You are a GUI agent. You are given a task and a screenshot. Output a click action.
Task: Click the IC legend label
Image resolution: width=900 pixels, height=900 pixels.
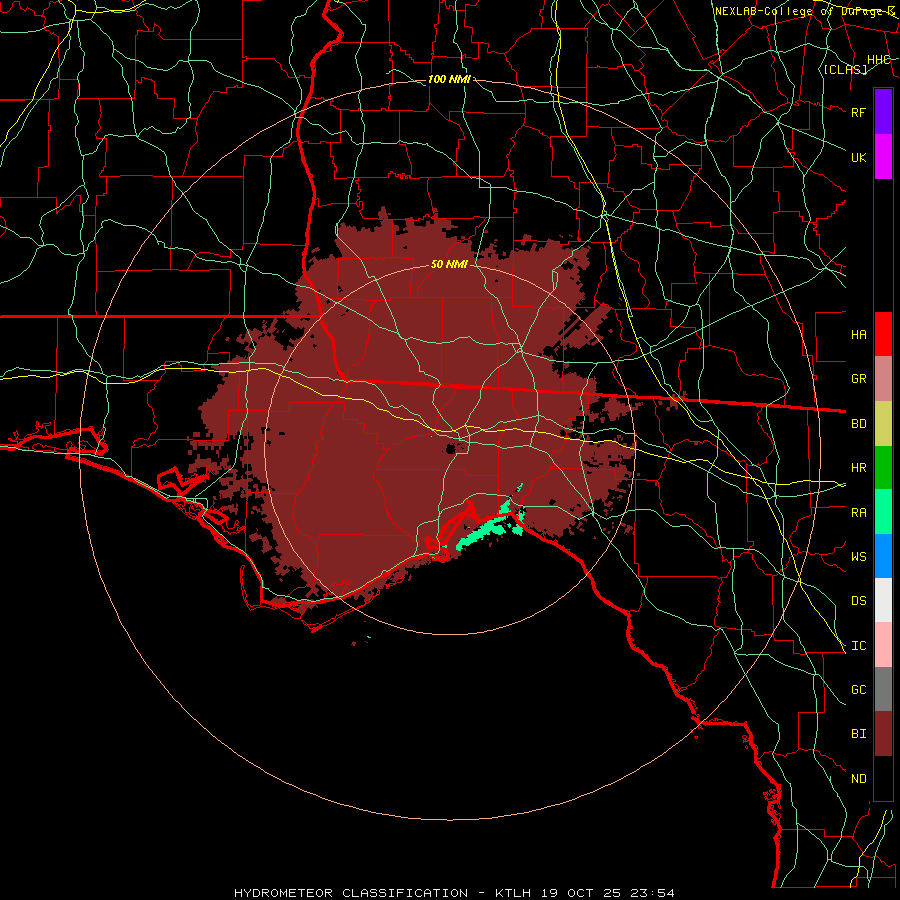pyautogui.click(x=858, y=645)
